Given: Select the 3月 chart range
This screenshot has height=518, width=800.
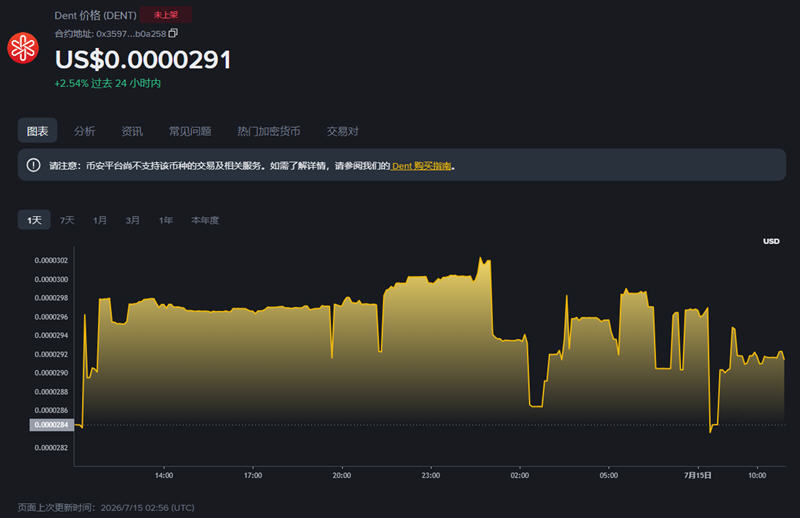Looking at the screenshot, I should 132,220.
